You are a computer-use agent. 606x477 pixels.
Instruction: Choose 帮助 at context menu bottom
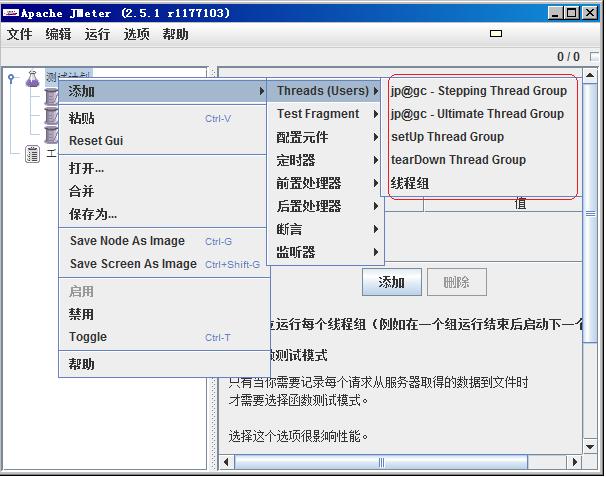point(163,364)
